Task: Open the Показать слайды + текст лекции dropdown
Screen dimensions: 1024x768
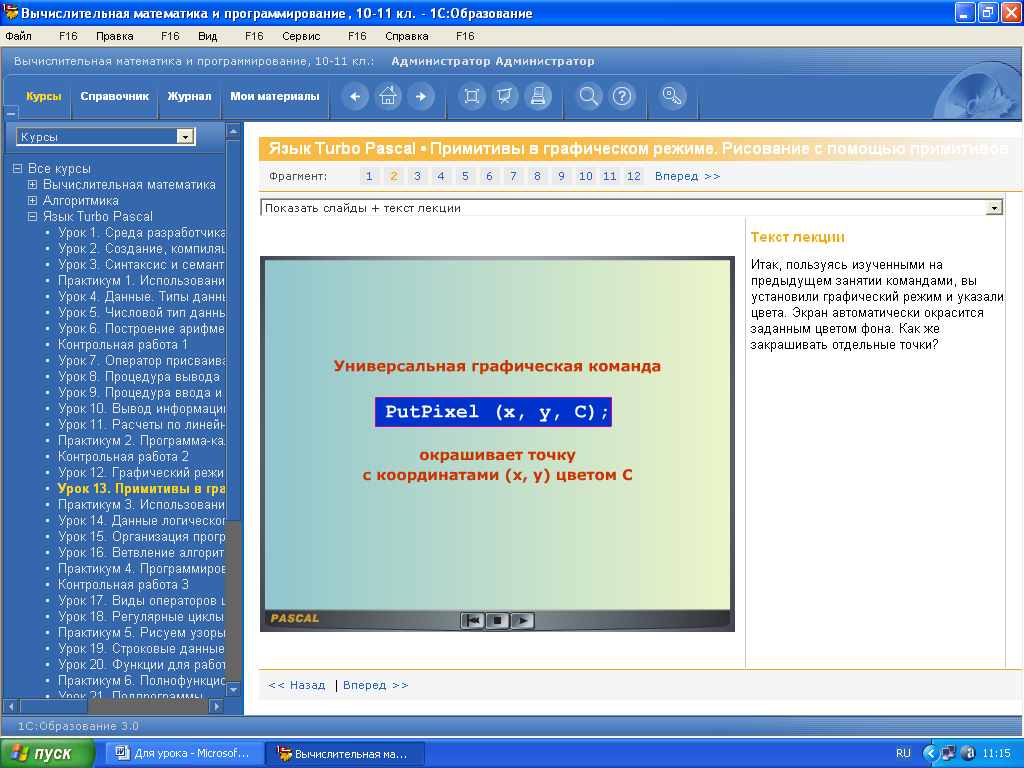Action: (994, 208)
